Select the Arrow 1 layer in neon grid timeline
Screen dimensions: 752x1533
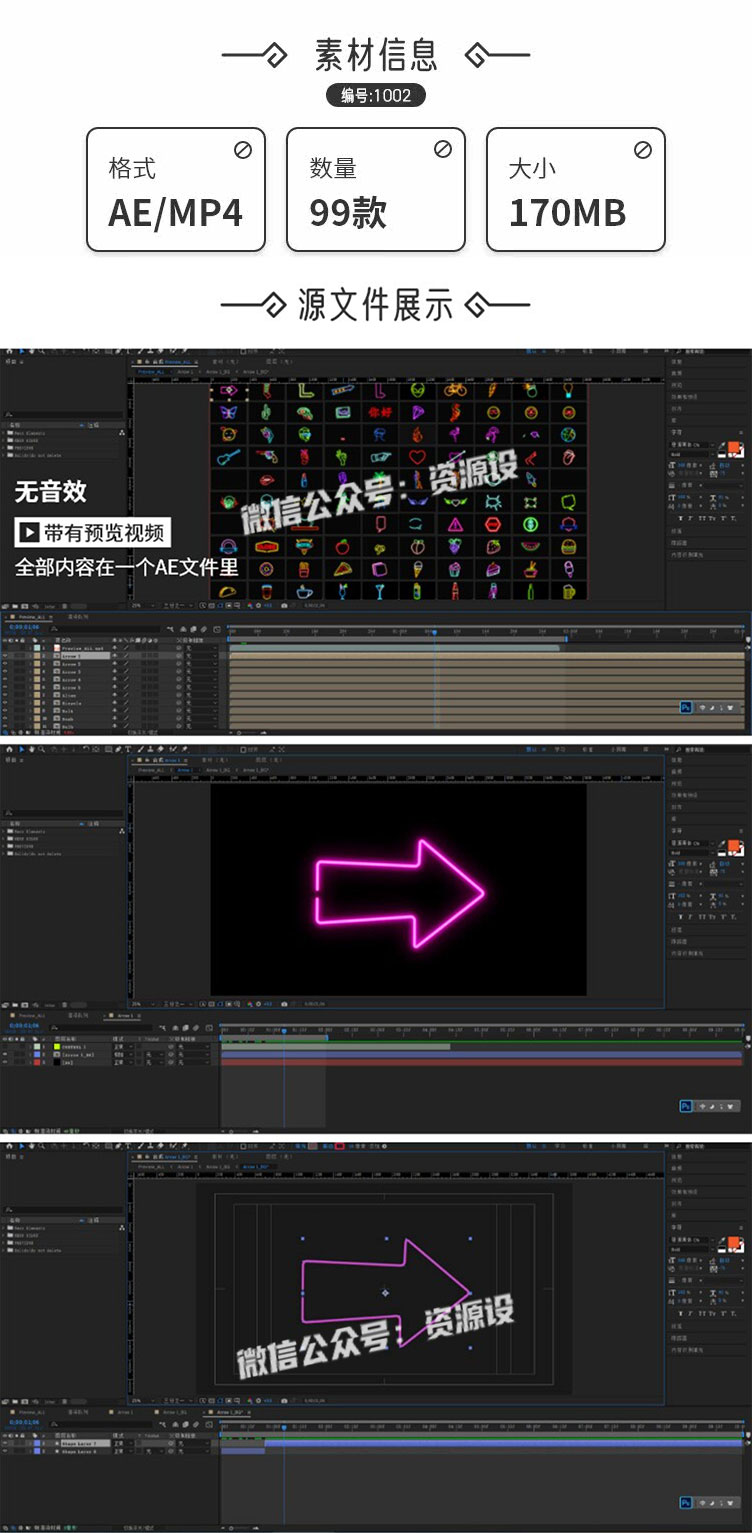(x=72, y=656)
